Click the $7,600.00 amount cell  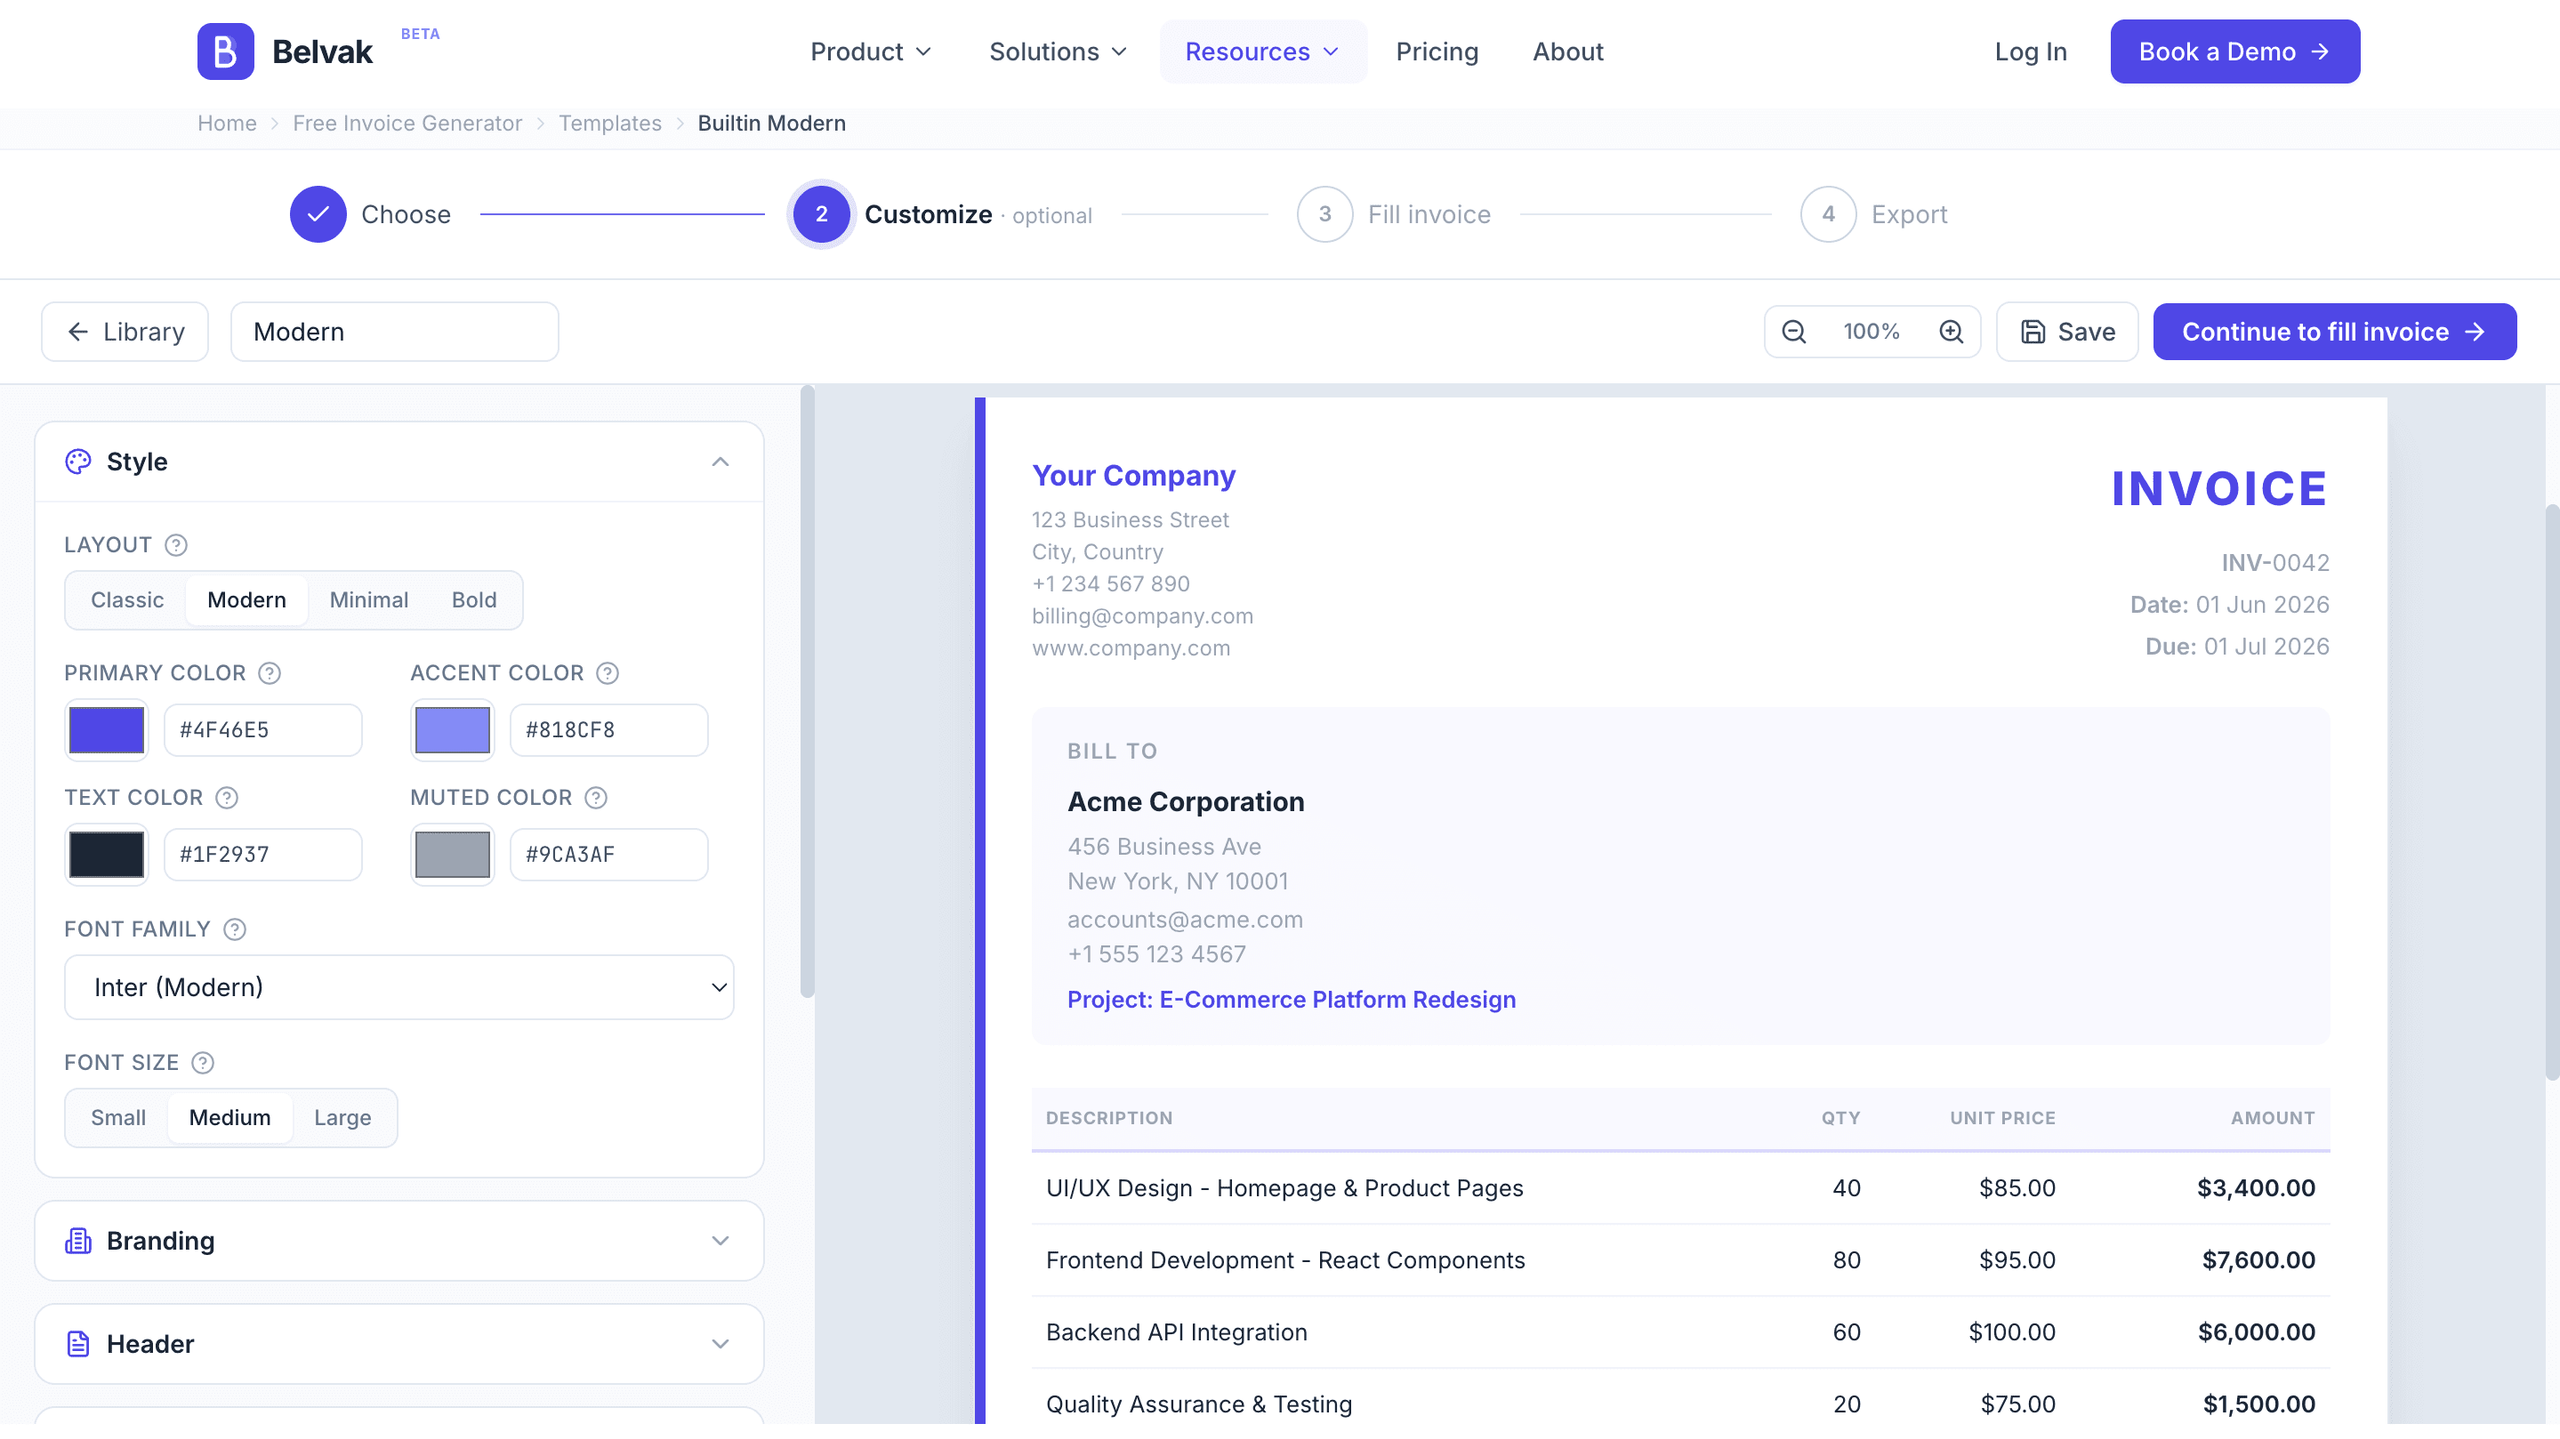click(x=2258, y=1261)
